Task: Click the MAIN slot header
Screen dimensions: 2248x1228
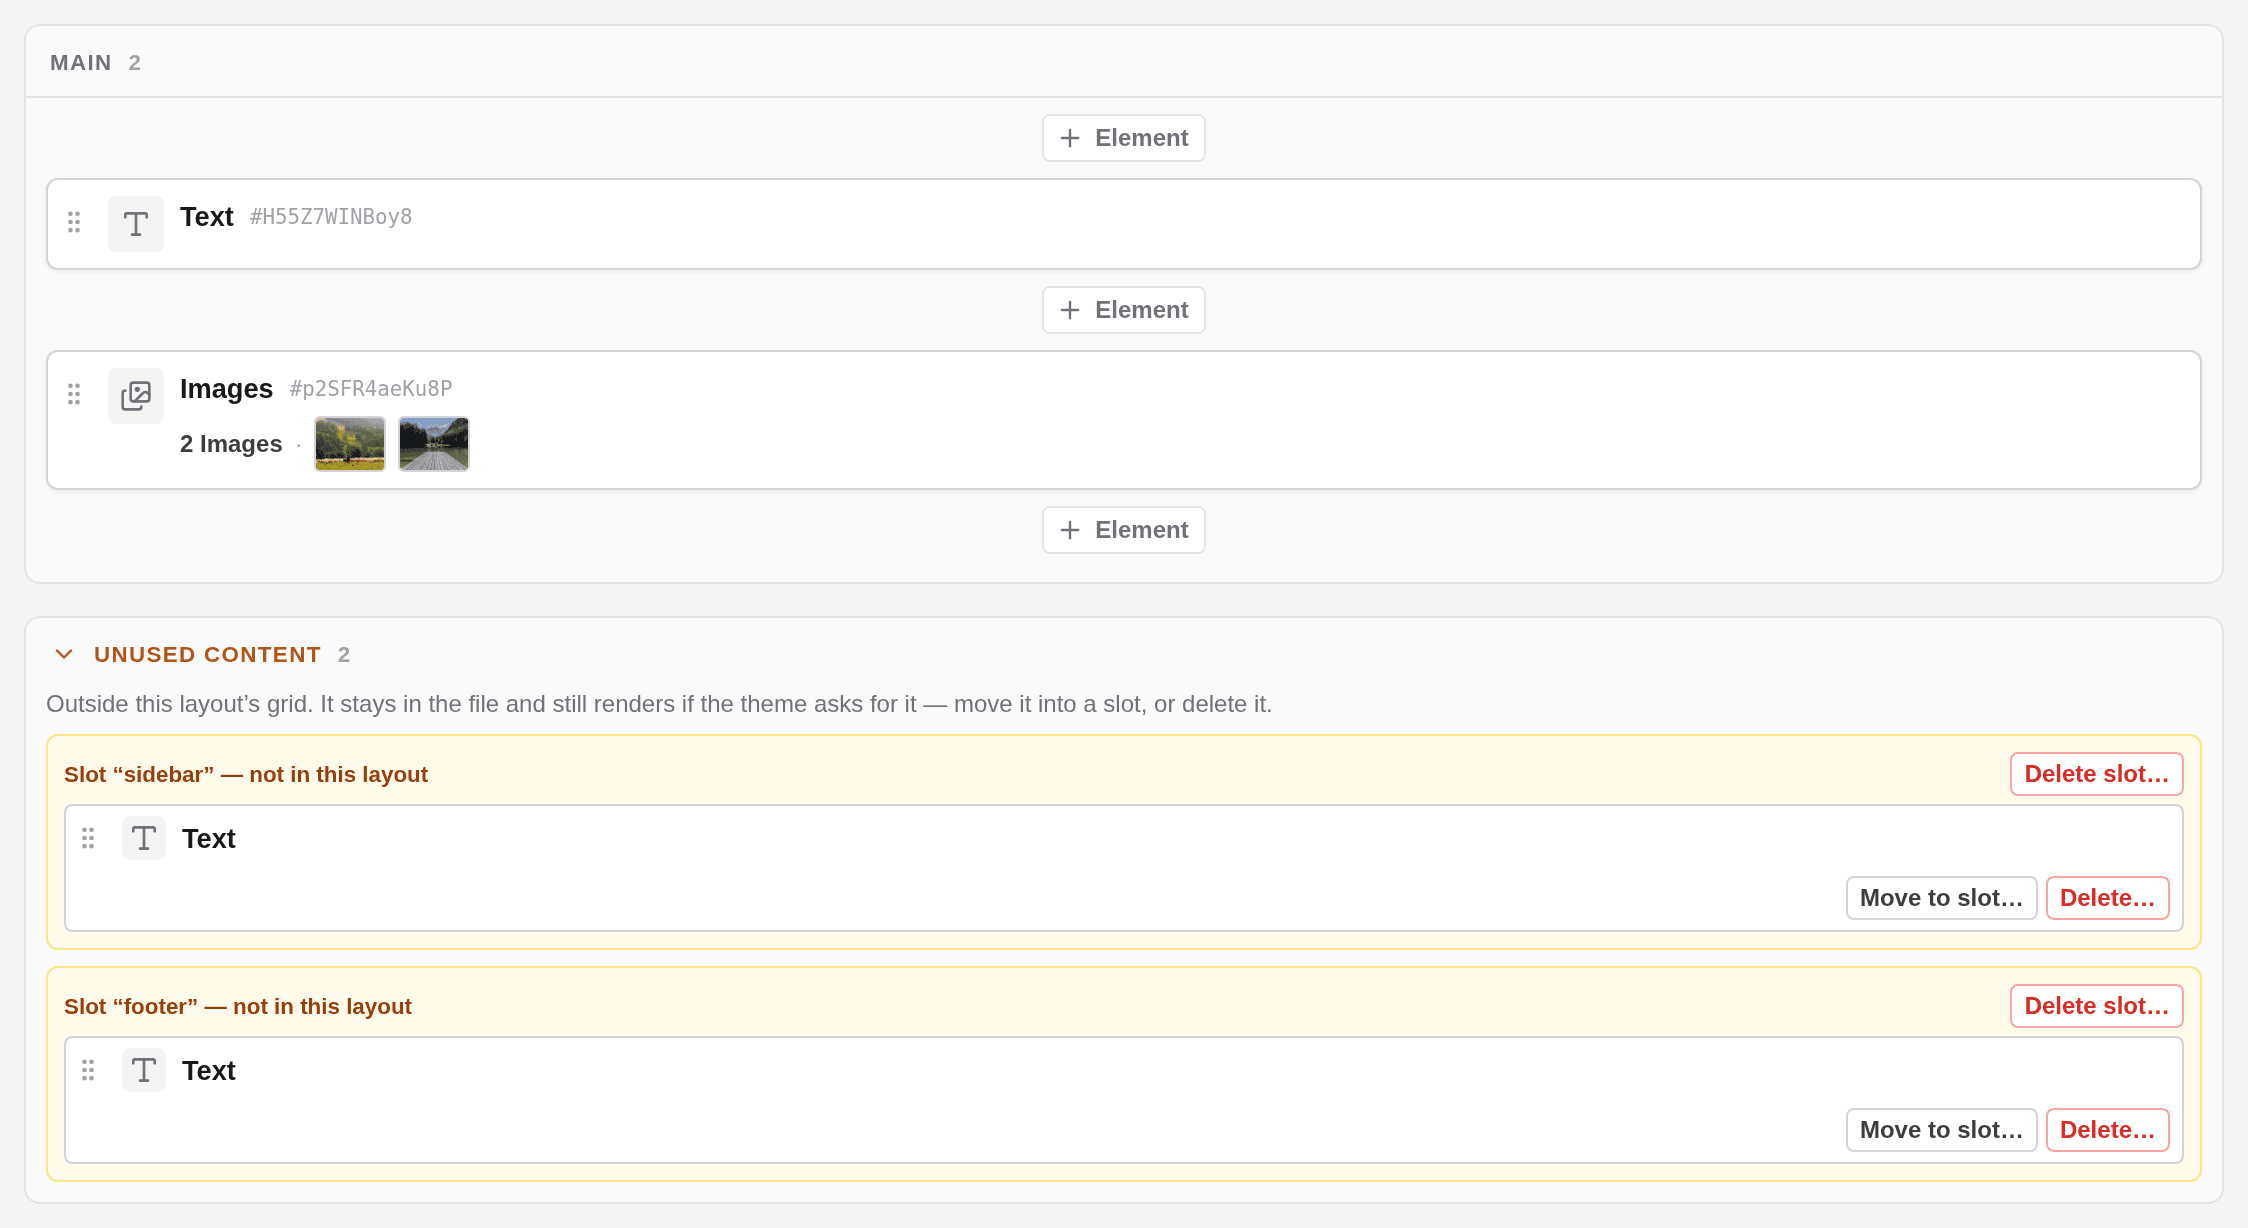Action: [x=81, y=63]
